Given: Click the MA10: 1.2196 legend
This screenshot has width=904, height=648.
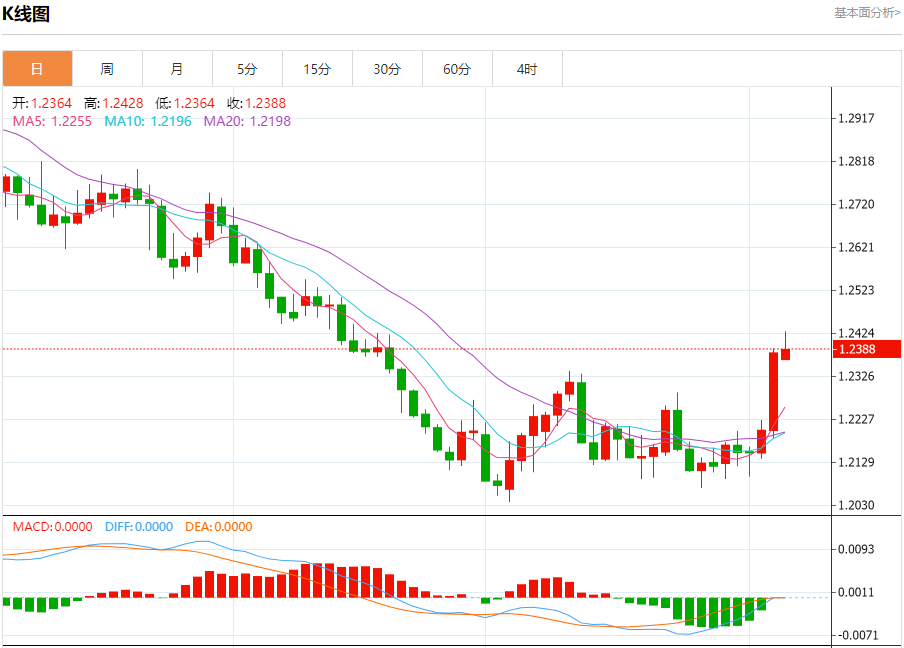Looking at the screenshot, I should [148, 121].
